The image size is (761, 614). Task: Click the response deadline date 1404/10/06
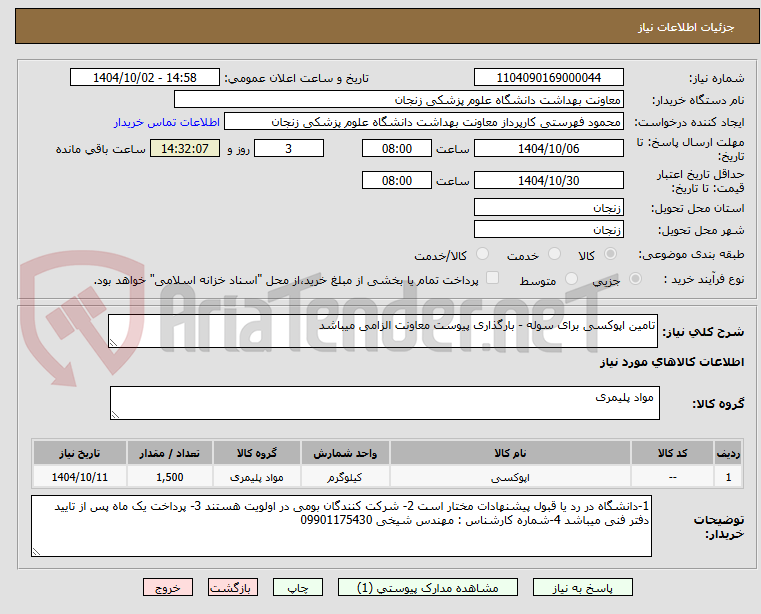[x=548, y=149]
